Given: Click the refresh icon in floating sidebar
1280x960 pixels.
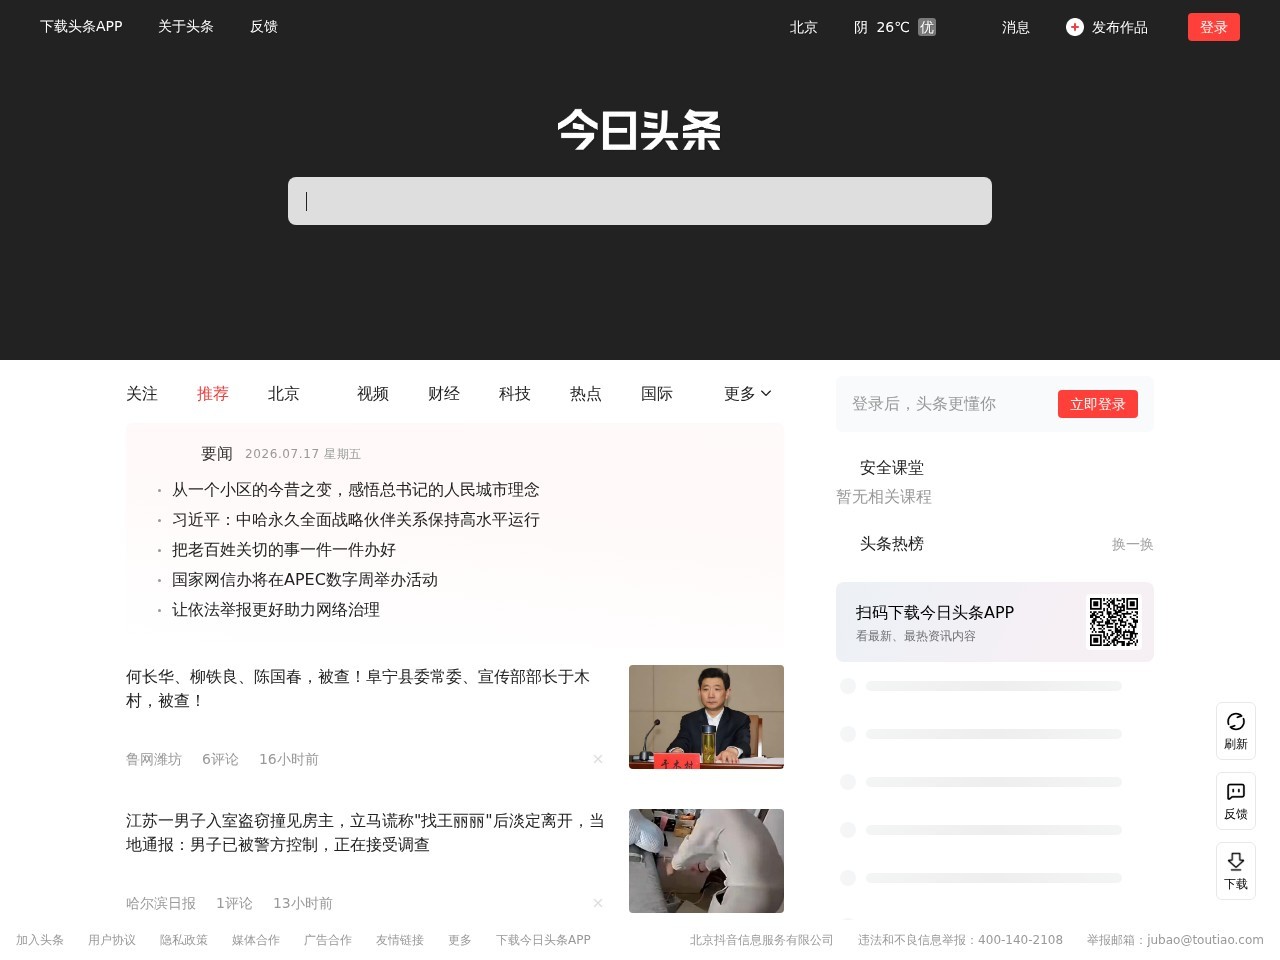Looking at the screenshot, I should pos(1236,722).
